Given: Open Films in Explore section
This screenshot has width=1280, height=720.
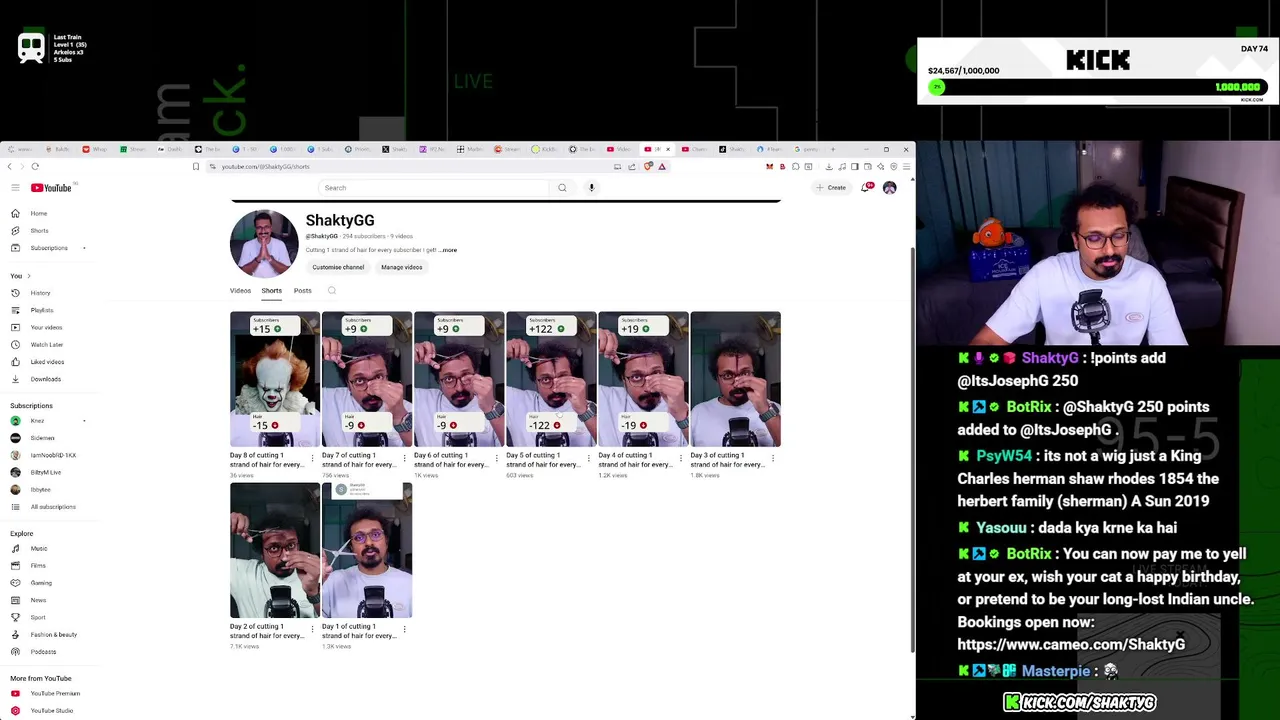Looking at the screenshot, I should click(x=38, y=566).
